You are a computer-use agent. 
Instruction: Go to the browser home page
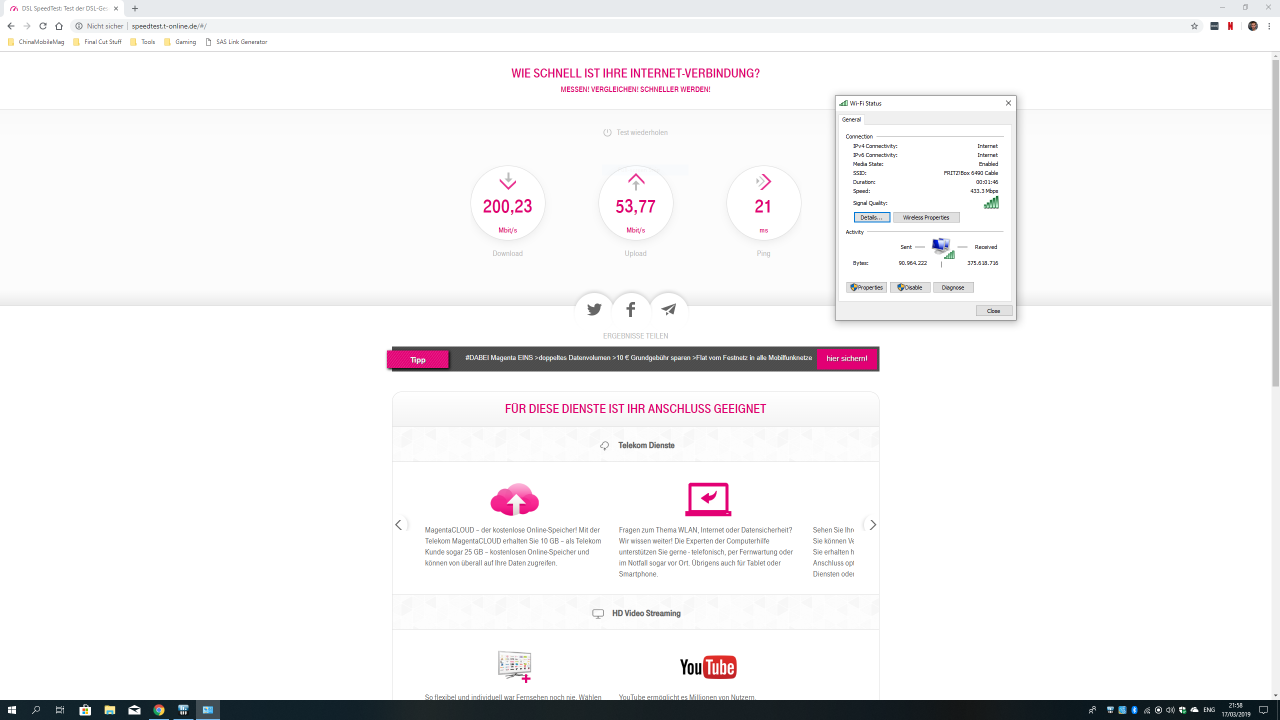click(59, 26)
